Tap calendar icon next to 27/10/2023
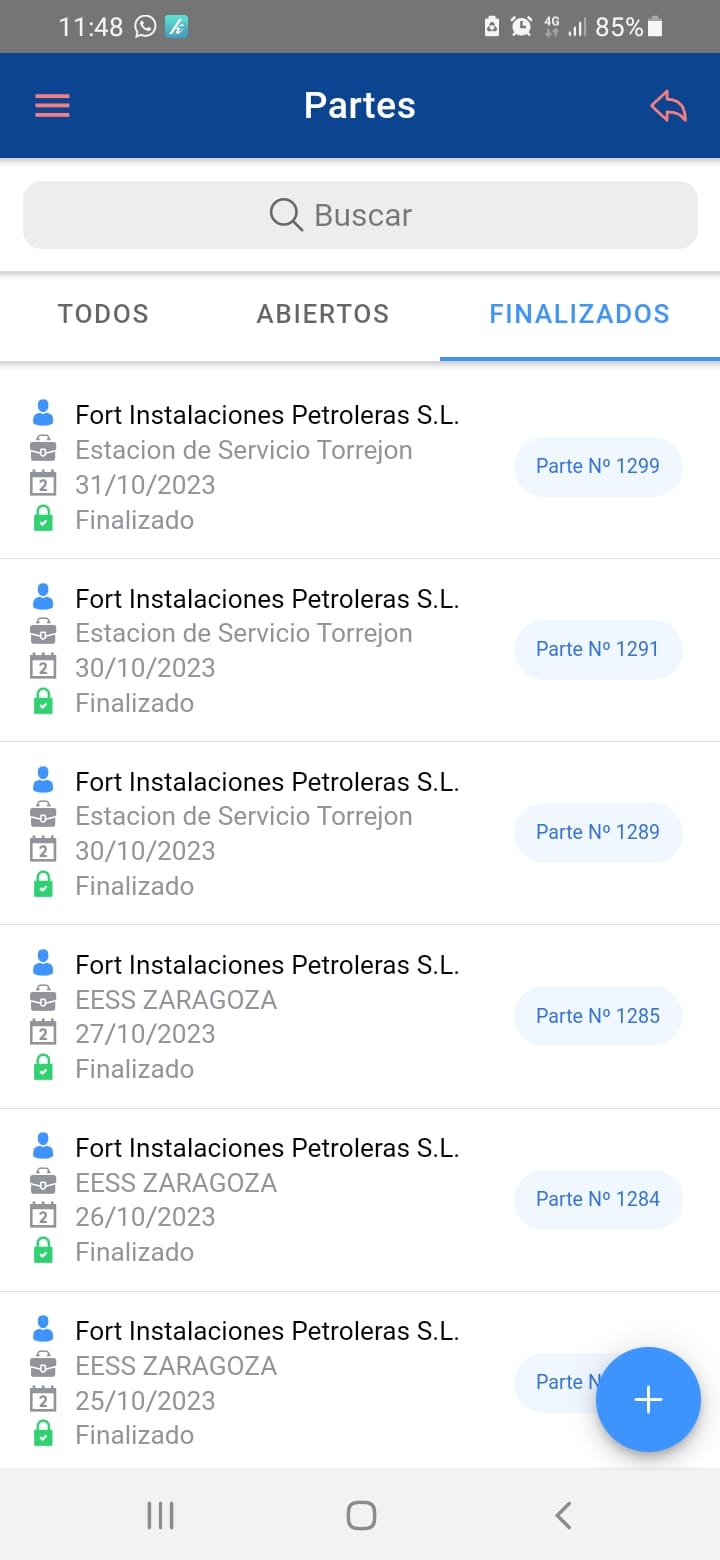Screen dimensions: 720x1560 (x=43, y=1033)
